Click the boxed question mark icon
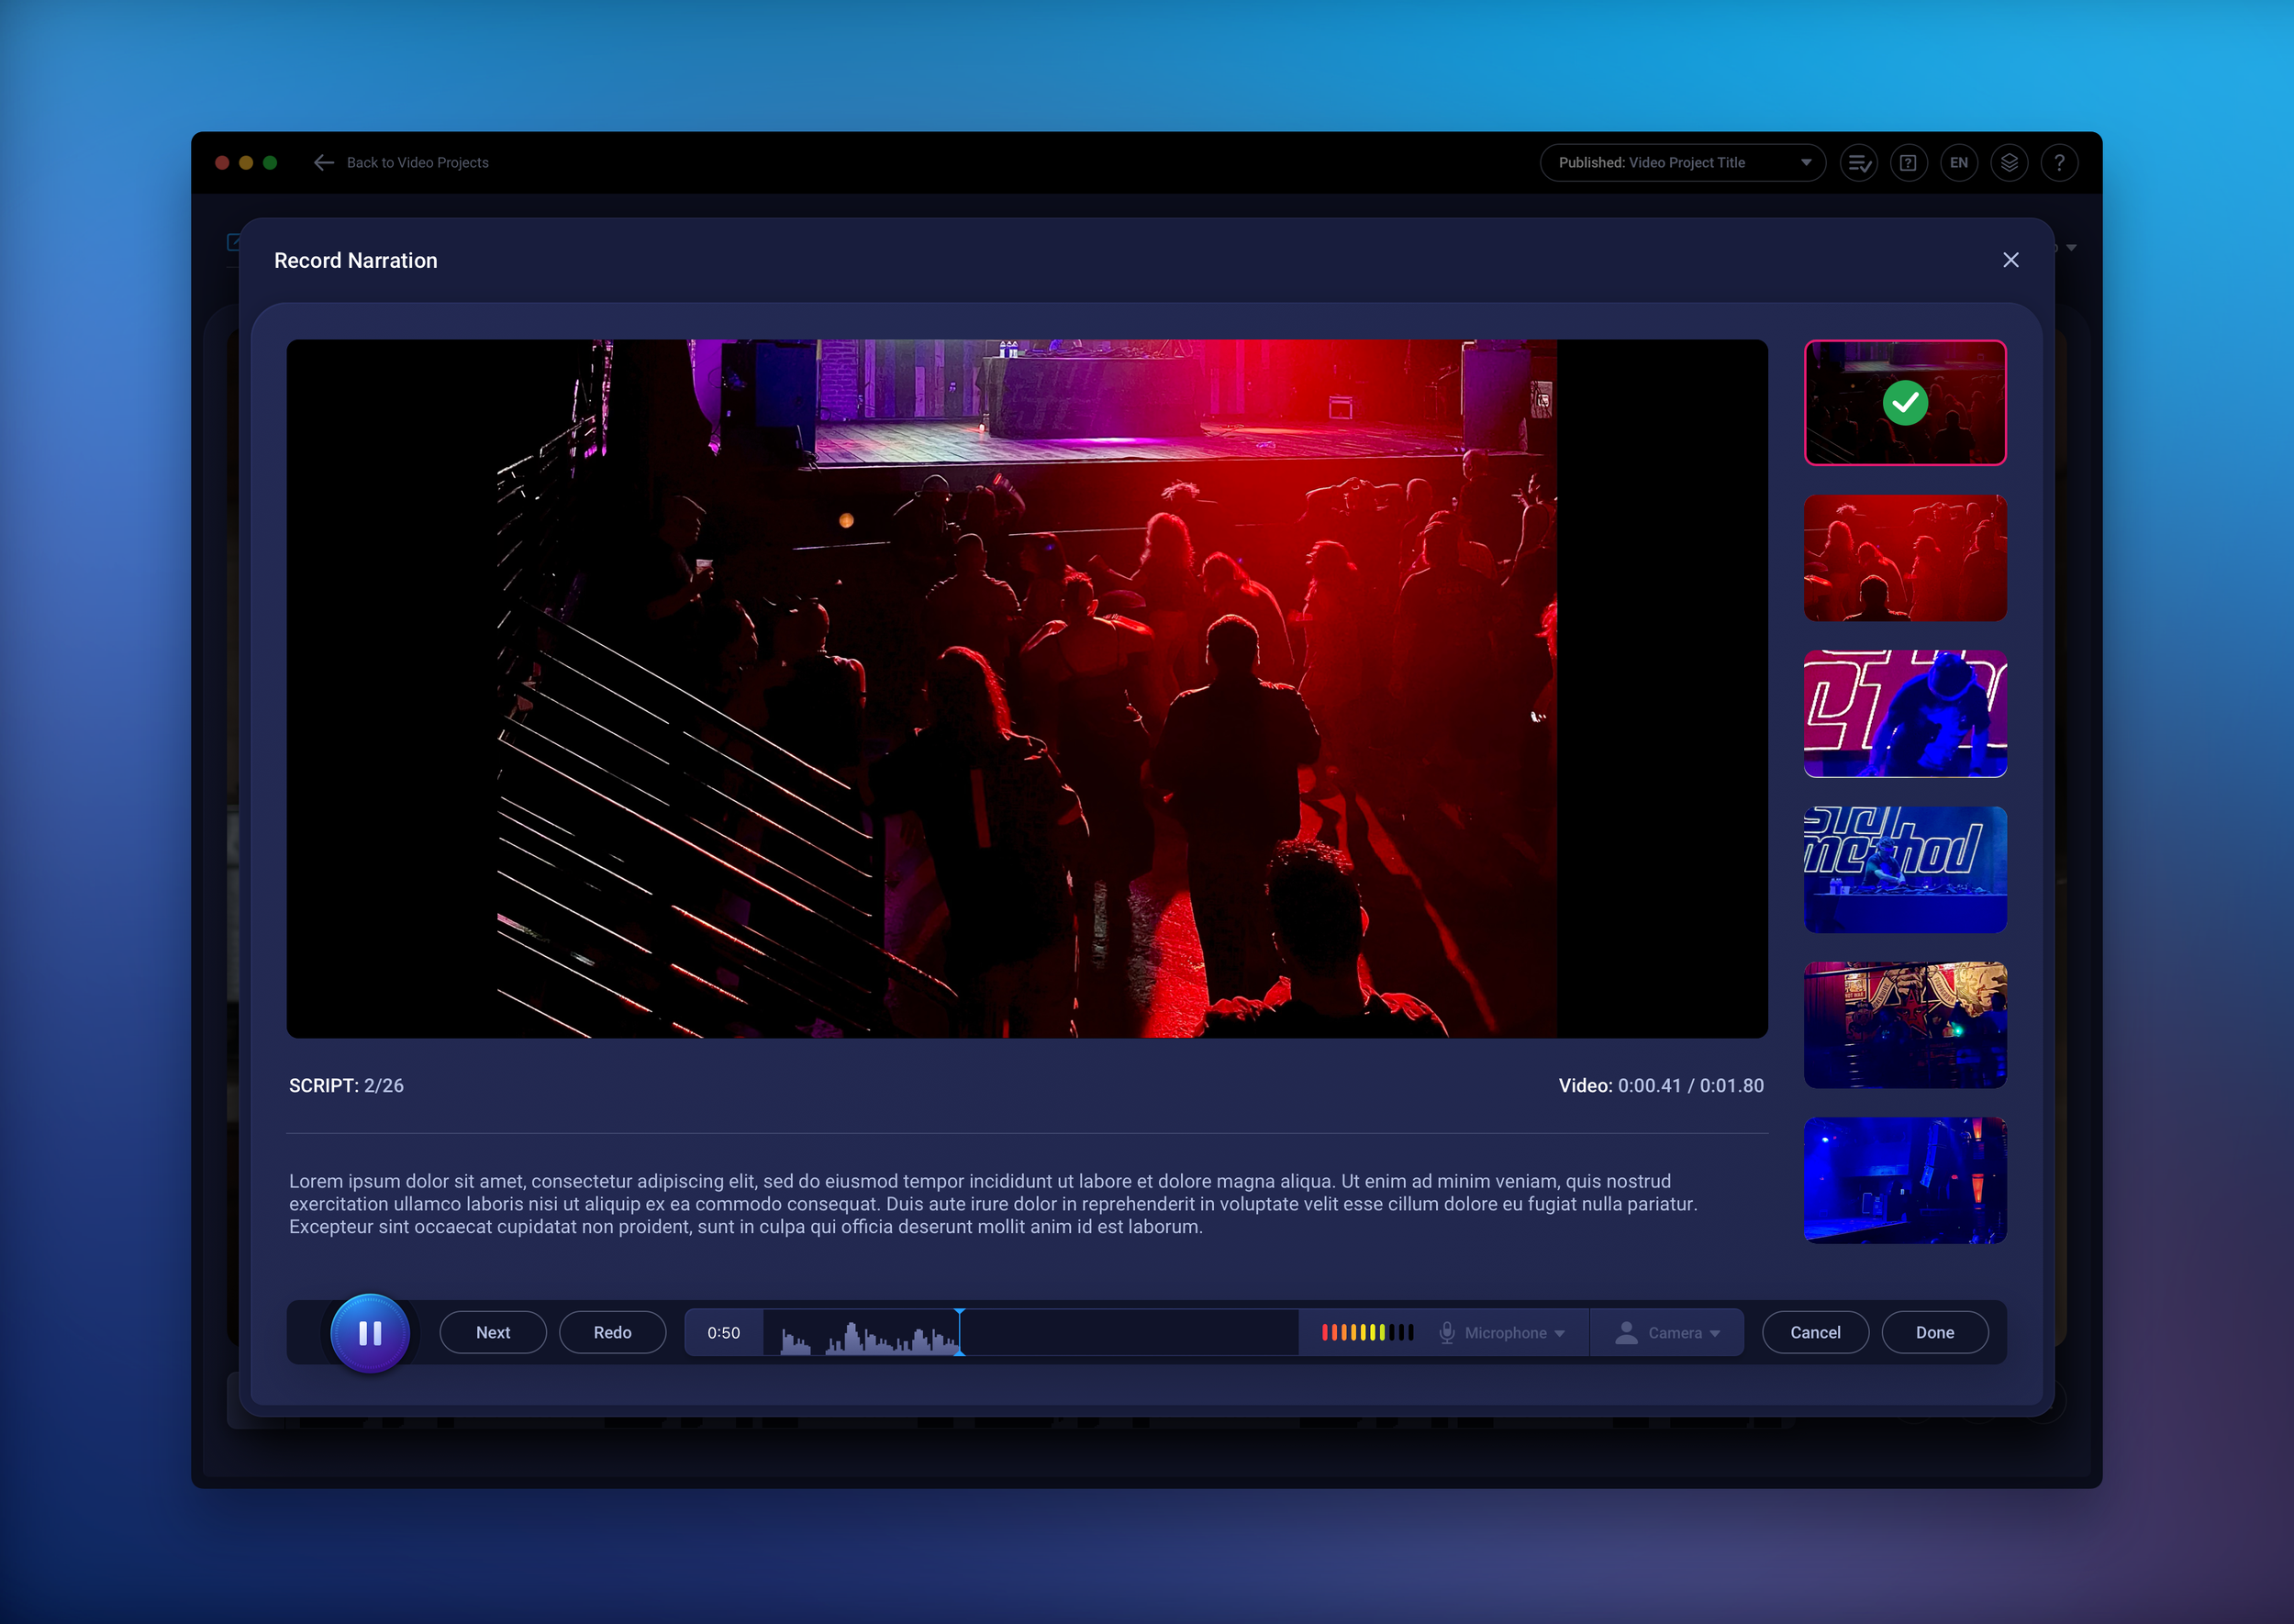The height and width of the screenshot is (1624, 2294). coord(1908,163)
